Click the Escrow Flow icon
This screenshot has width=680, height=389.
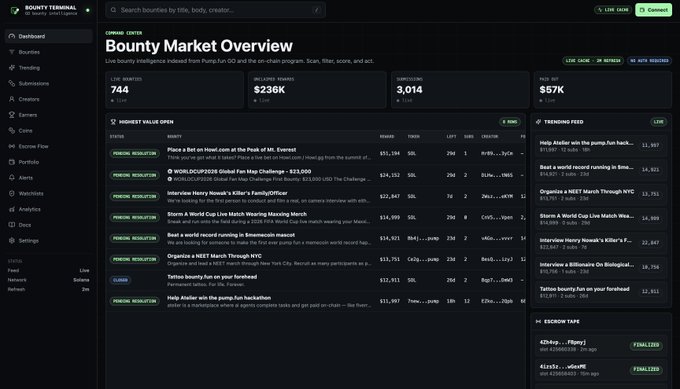[12, 146]
